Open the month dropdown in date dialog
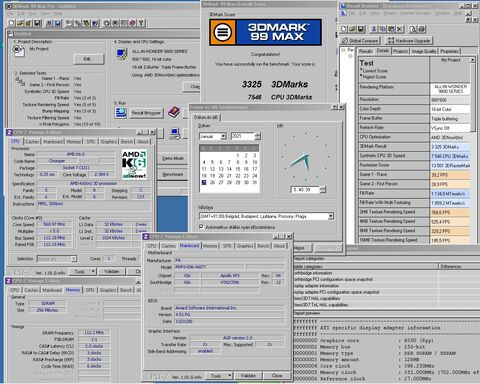The width and height of the screenshot is (480, 384). [223, 136]
